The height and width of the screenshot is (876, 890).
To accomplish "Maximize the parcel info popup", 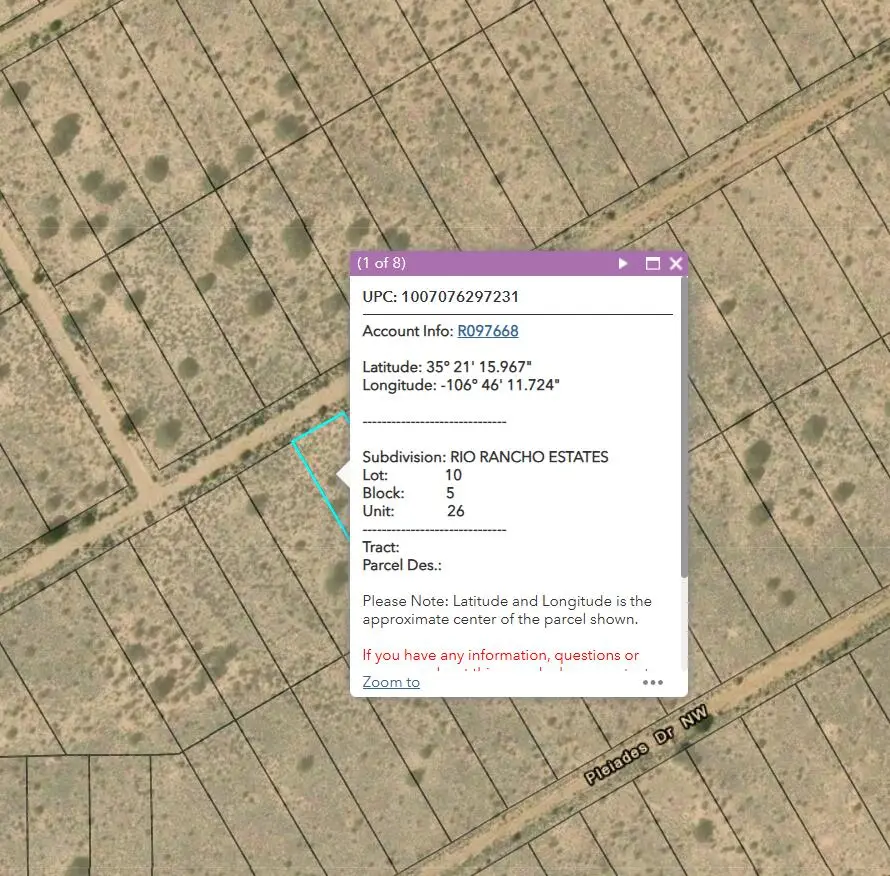I will [653, 263].
